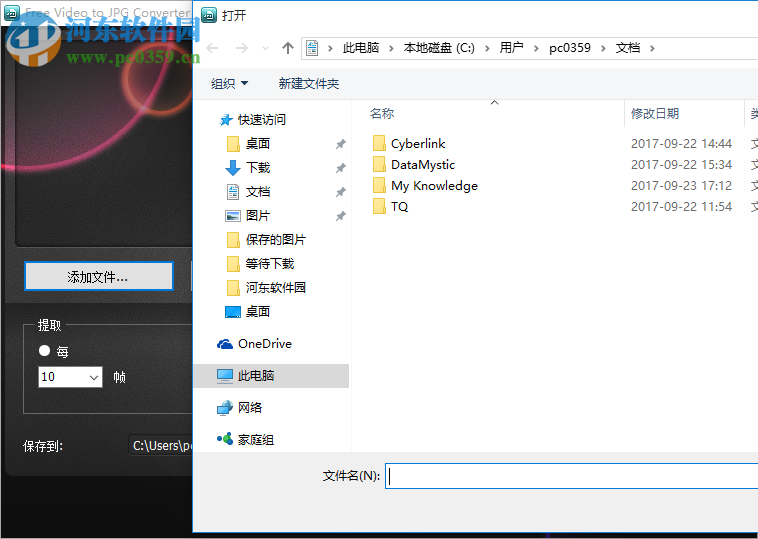758x539 pixels.
Task: Focus the 文件名(N) input field
Action: click(x=572, y=476)
